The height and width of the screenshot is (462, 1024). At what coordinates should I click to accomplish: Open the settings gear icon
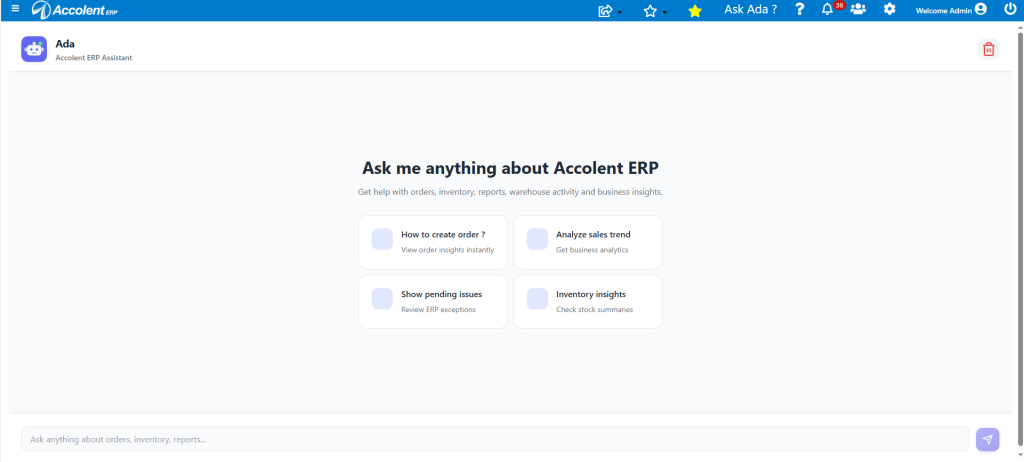889,9
